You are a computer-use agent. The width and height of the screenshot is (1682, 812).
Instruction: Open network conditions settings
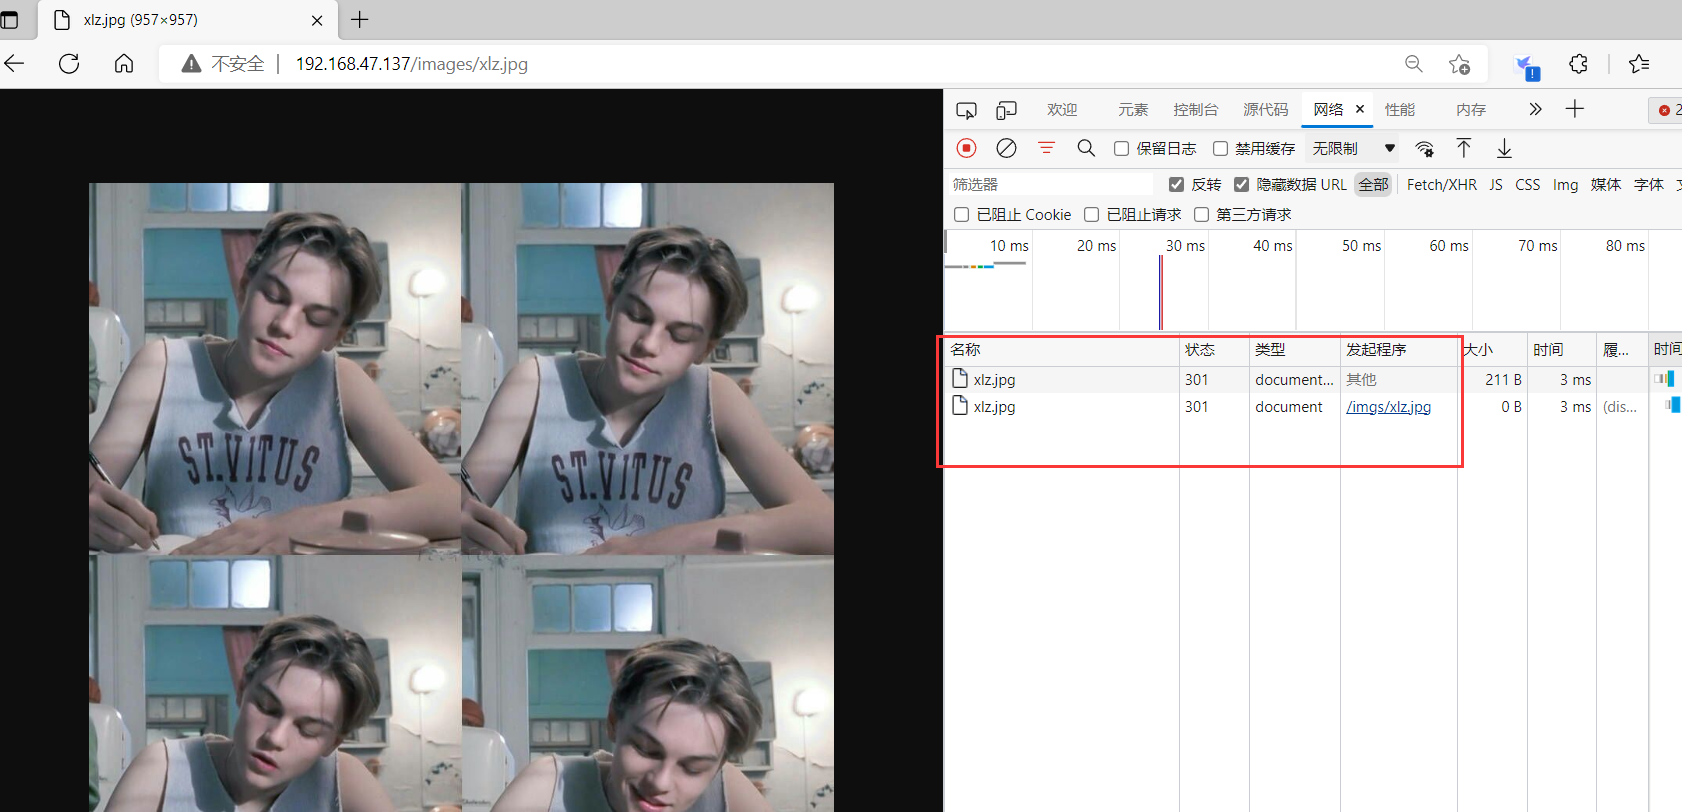click(1424, 148)
